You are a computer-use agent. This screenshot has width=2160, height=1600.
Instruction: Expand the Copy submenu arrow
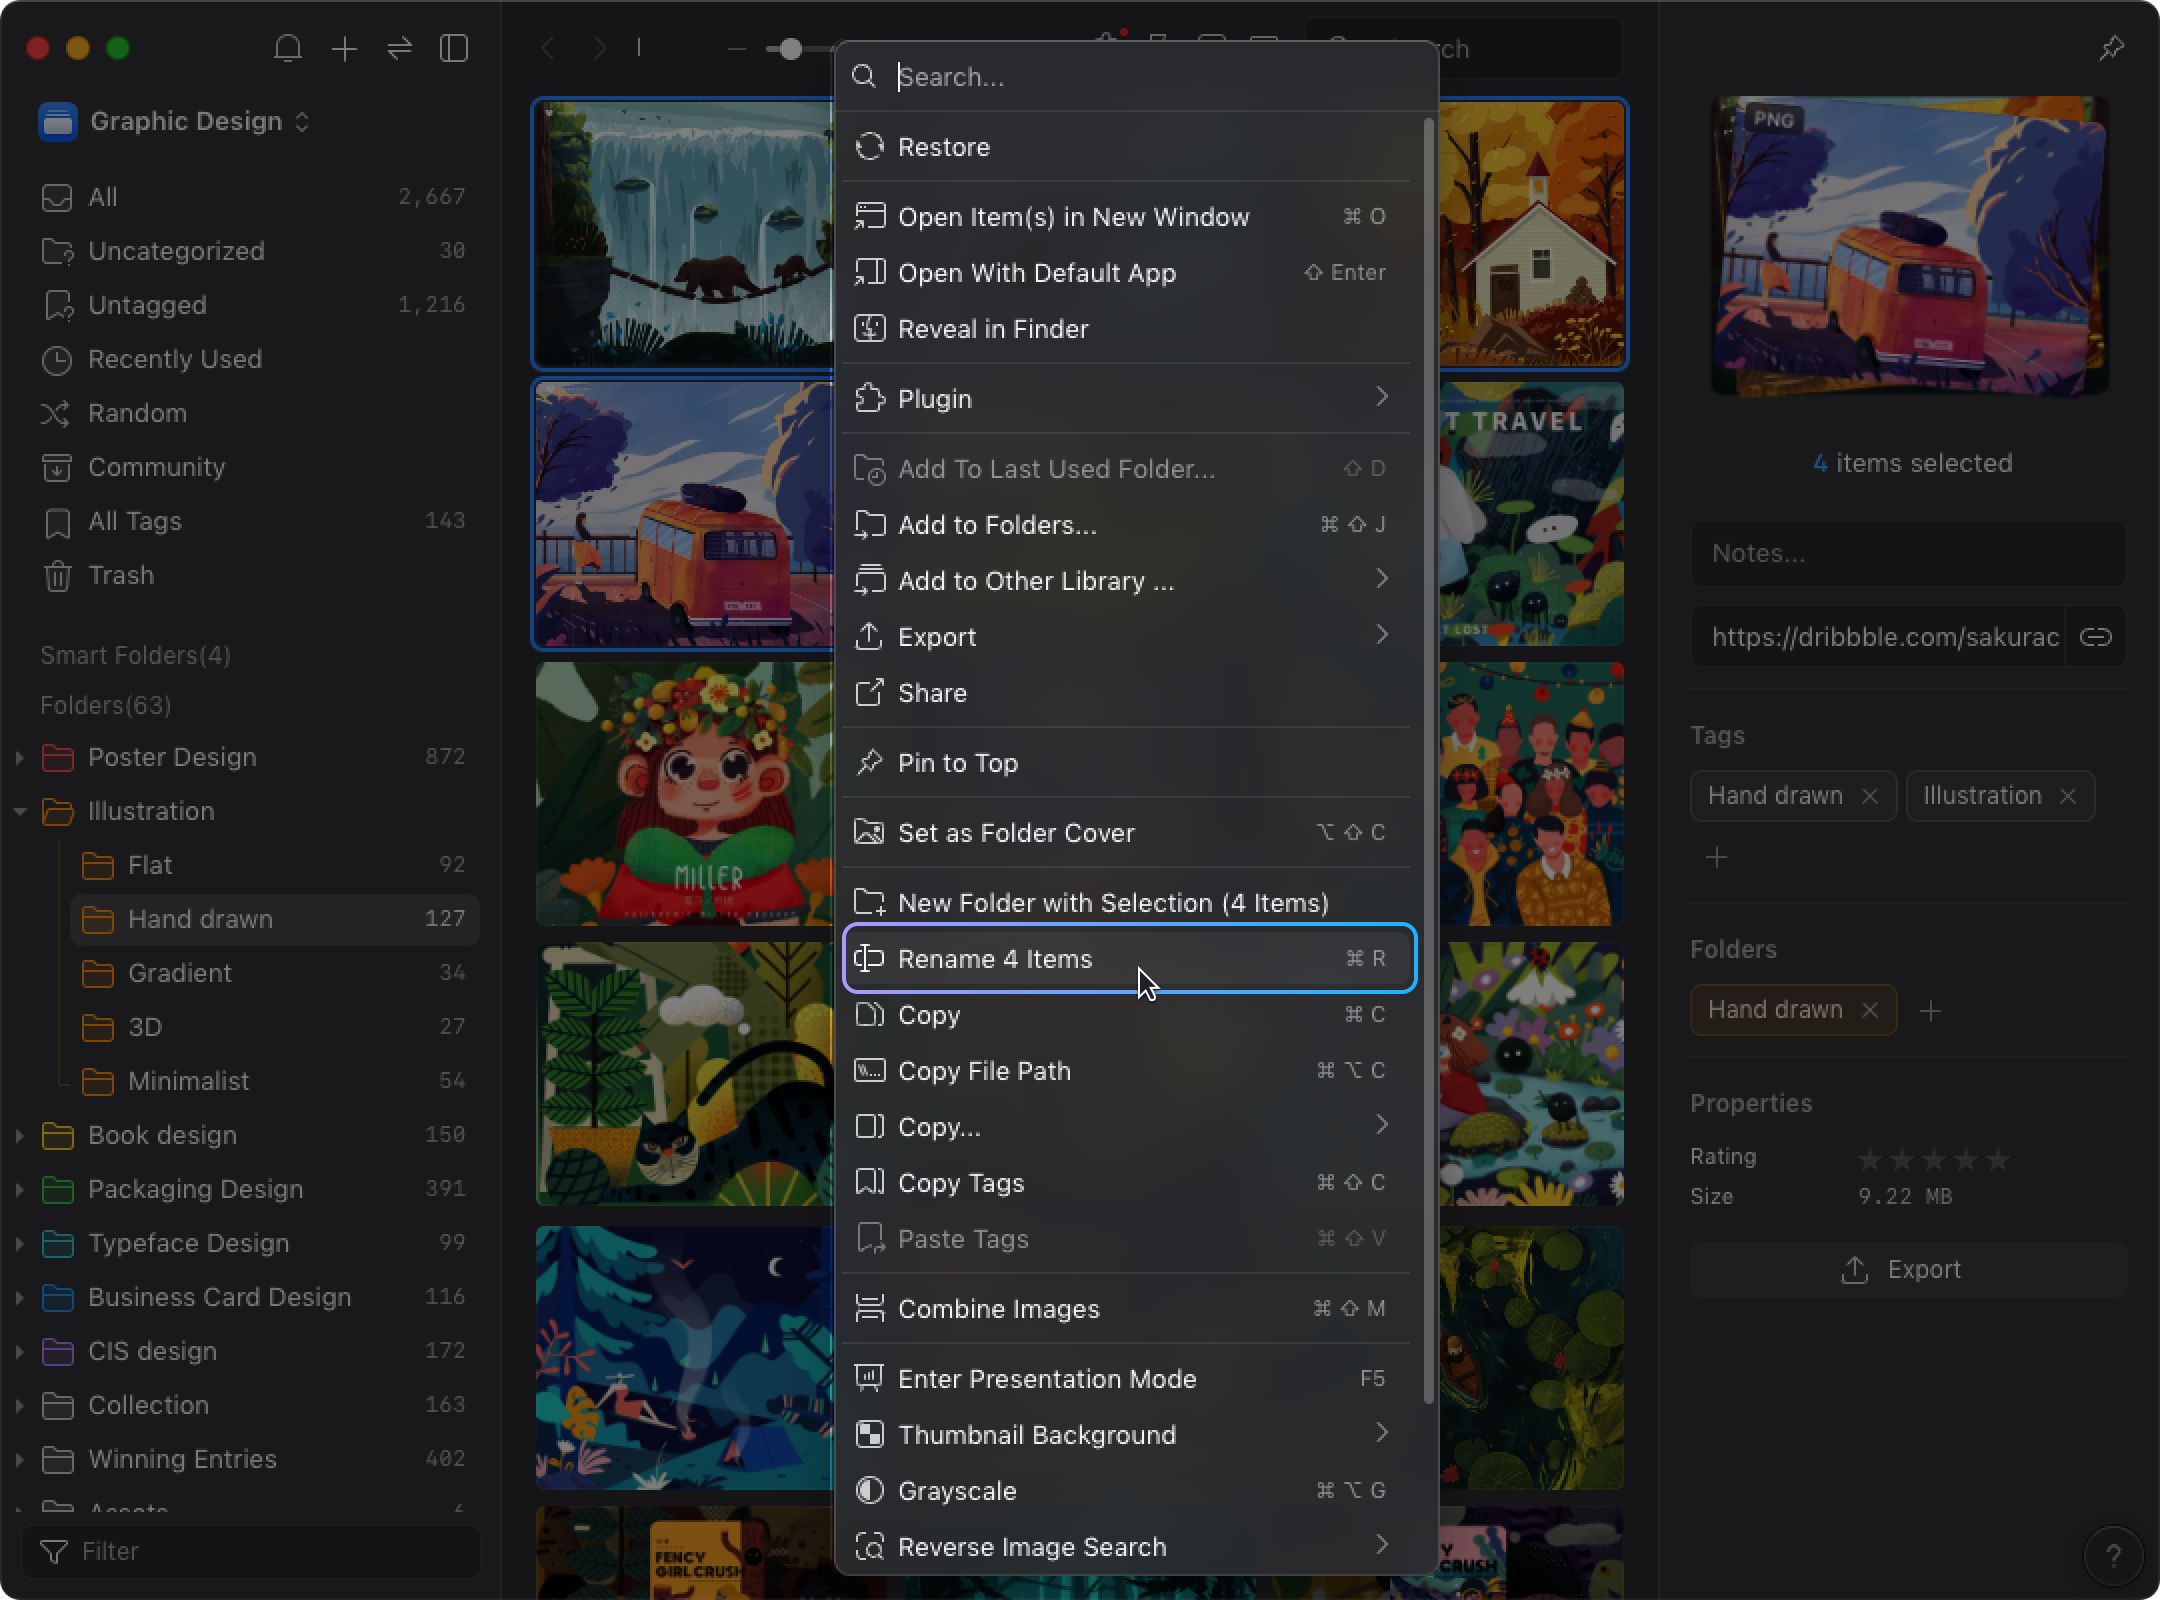tap(1382, 1126)
